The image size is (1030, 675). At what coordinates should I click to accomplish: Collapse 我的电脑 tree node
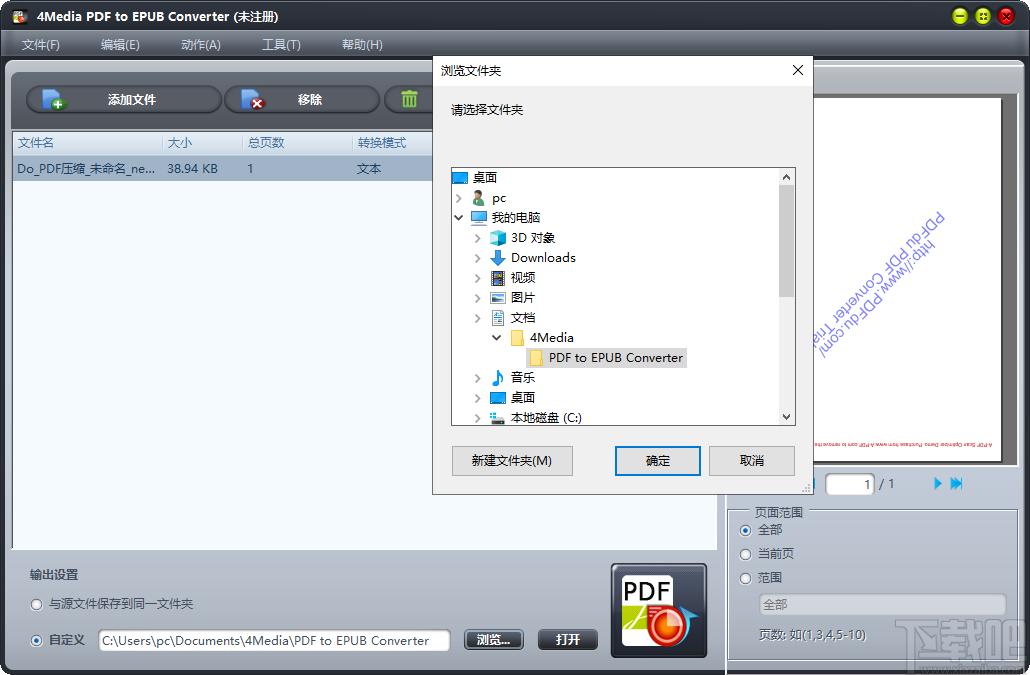pyautogui.click(x=459, y=217)
